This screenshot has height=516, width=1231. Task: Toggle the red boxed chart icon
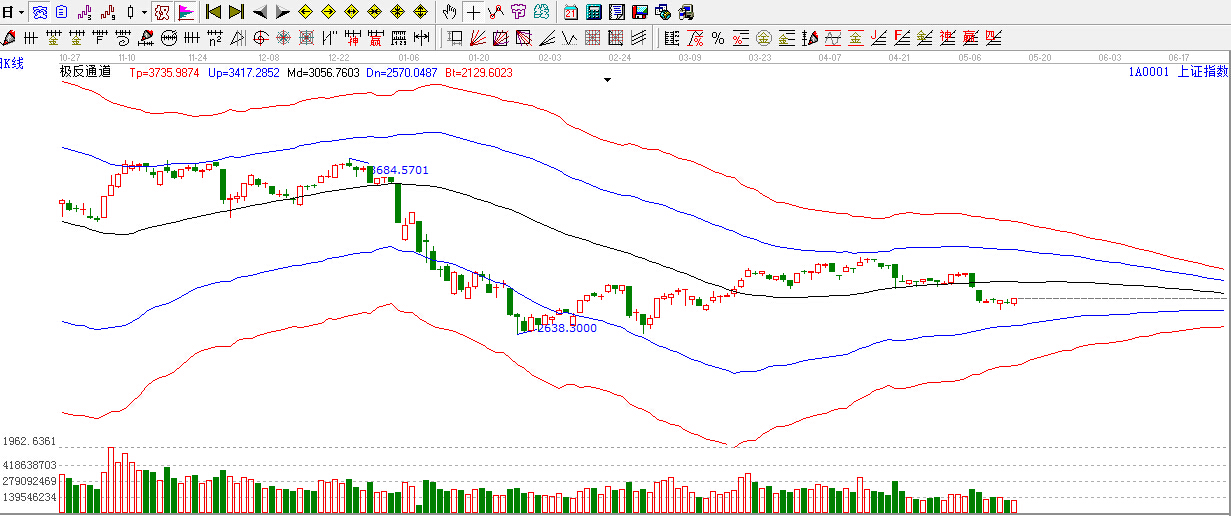pos(163,12)
